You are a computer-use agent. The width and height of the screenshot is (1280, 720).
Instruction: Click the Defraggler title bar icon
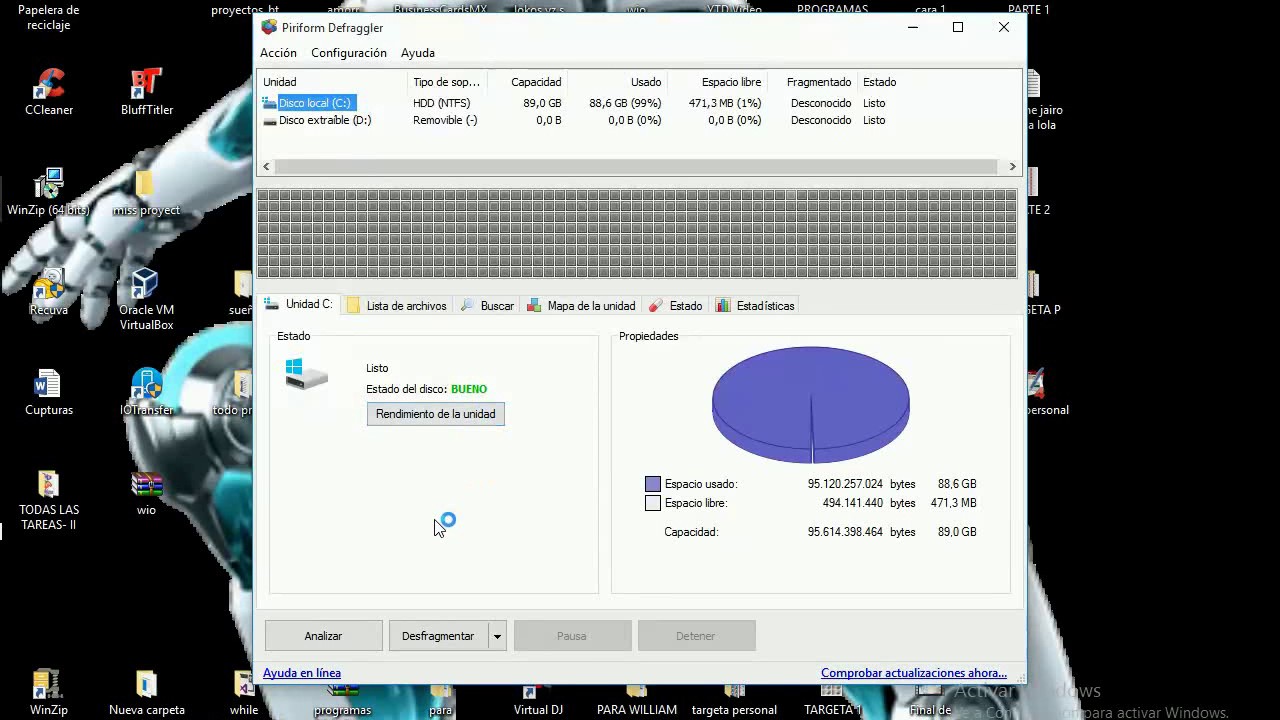269,27
